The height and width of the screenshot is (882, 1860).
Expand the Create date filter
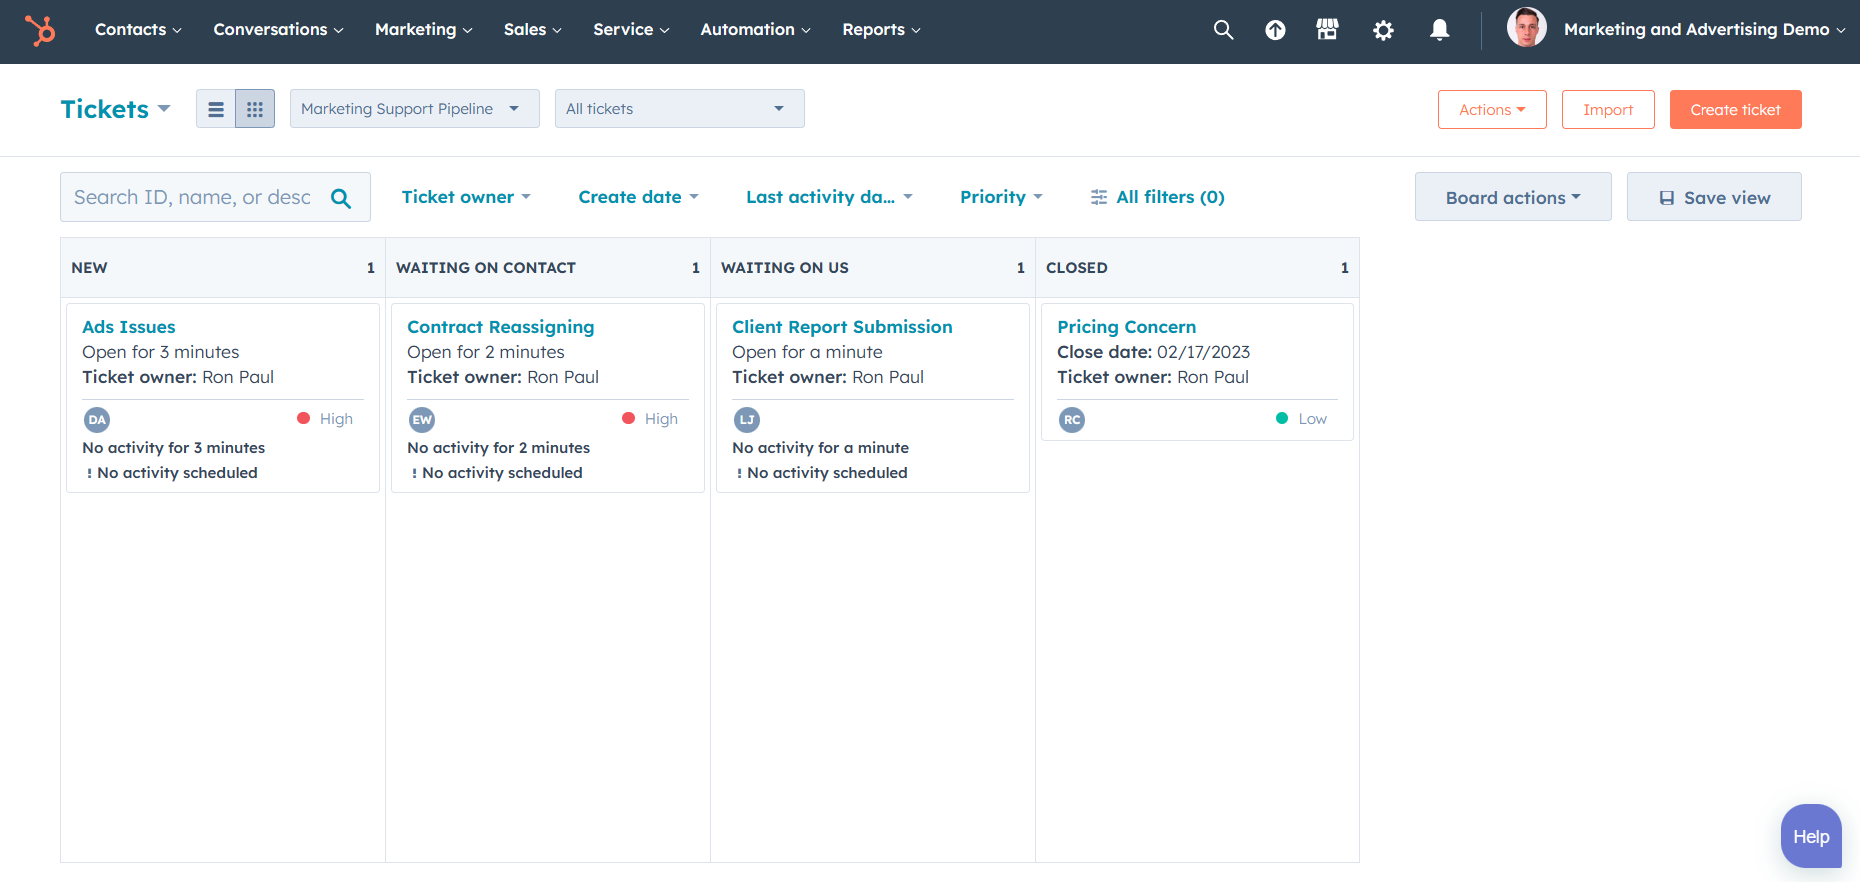pyautogui.click(x=638, y=197)
